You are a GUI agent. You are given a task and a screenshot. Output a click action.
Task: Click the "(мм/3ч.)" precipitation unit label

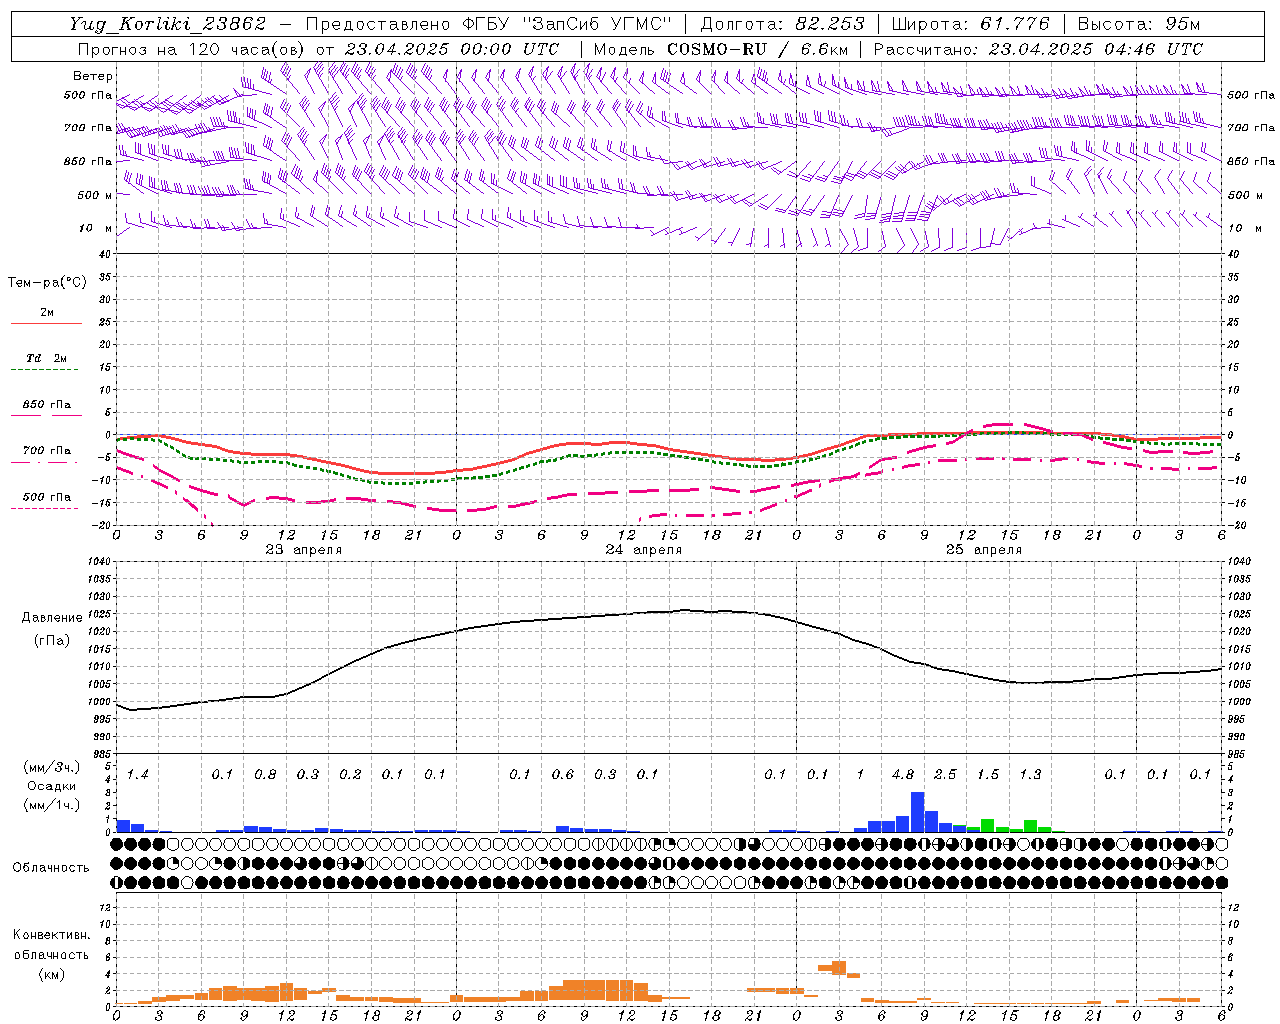(x=52, y=767)
